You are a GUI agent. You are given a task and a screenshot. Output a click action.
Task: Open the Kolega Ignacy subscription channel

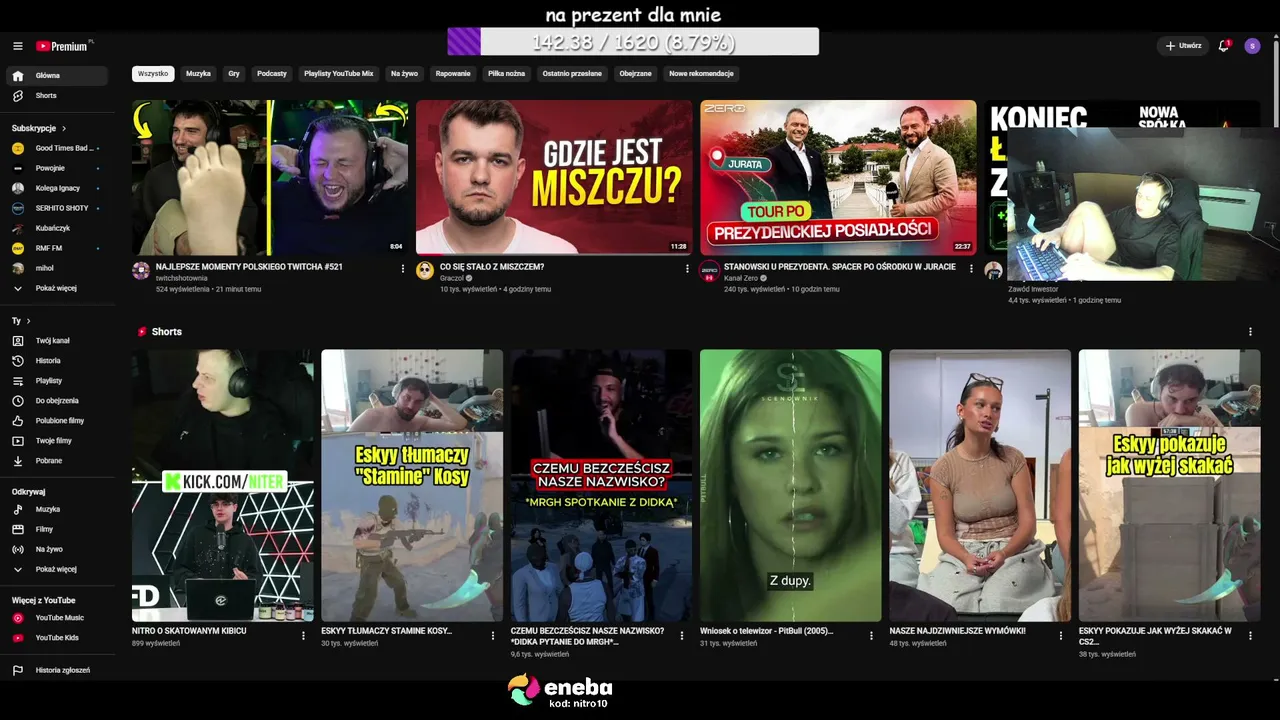click(57, 188)
